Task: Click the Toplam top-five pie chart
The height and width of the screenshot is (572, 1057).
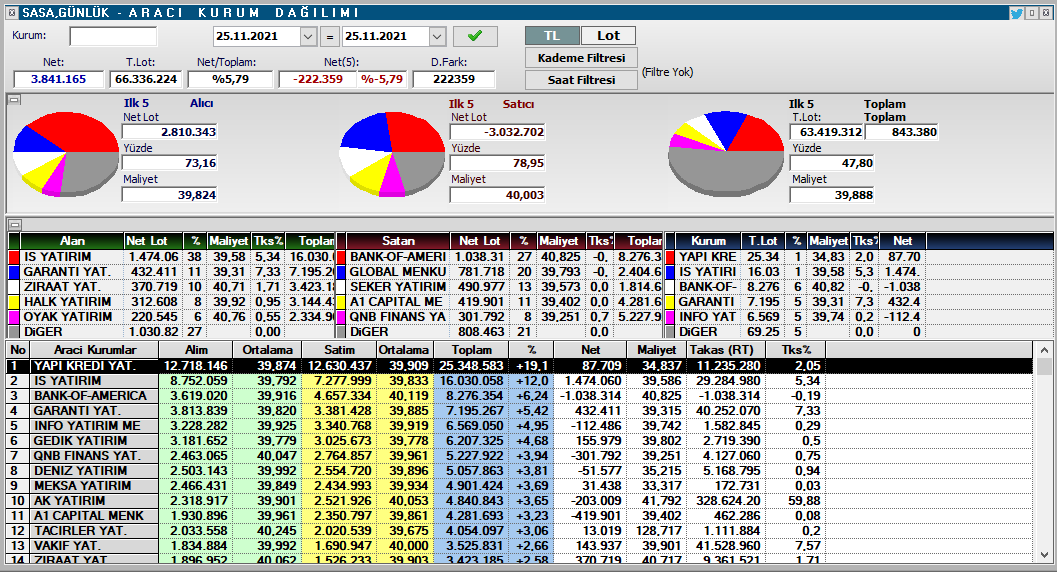Action: (x=725, y=154)
